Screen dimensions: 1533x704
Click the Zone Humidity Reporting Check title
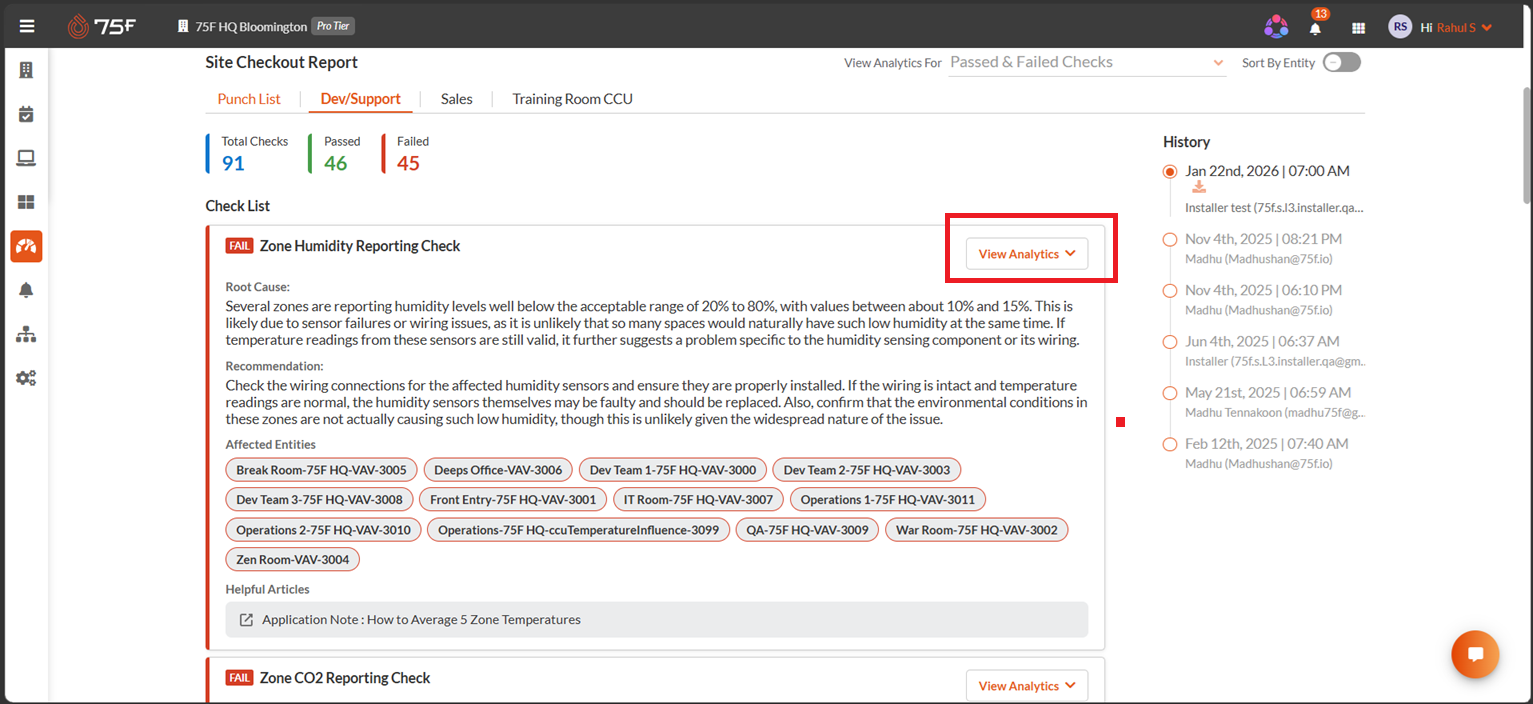[x=360, y=246]
